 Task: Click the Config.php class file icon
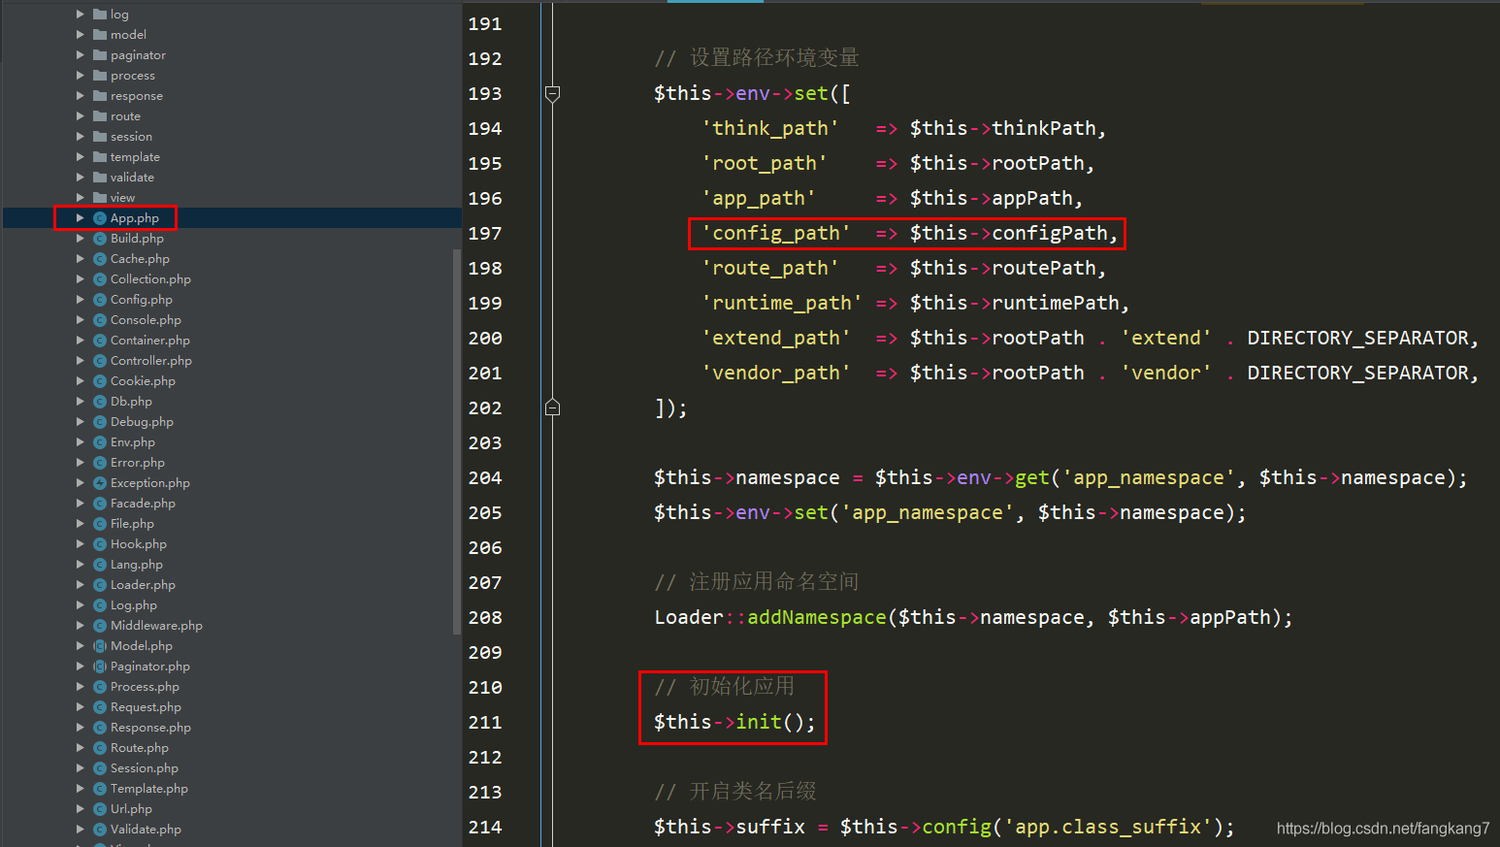[100, 299]
